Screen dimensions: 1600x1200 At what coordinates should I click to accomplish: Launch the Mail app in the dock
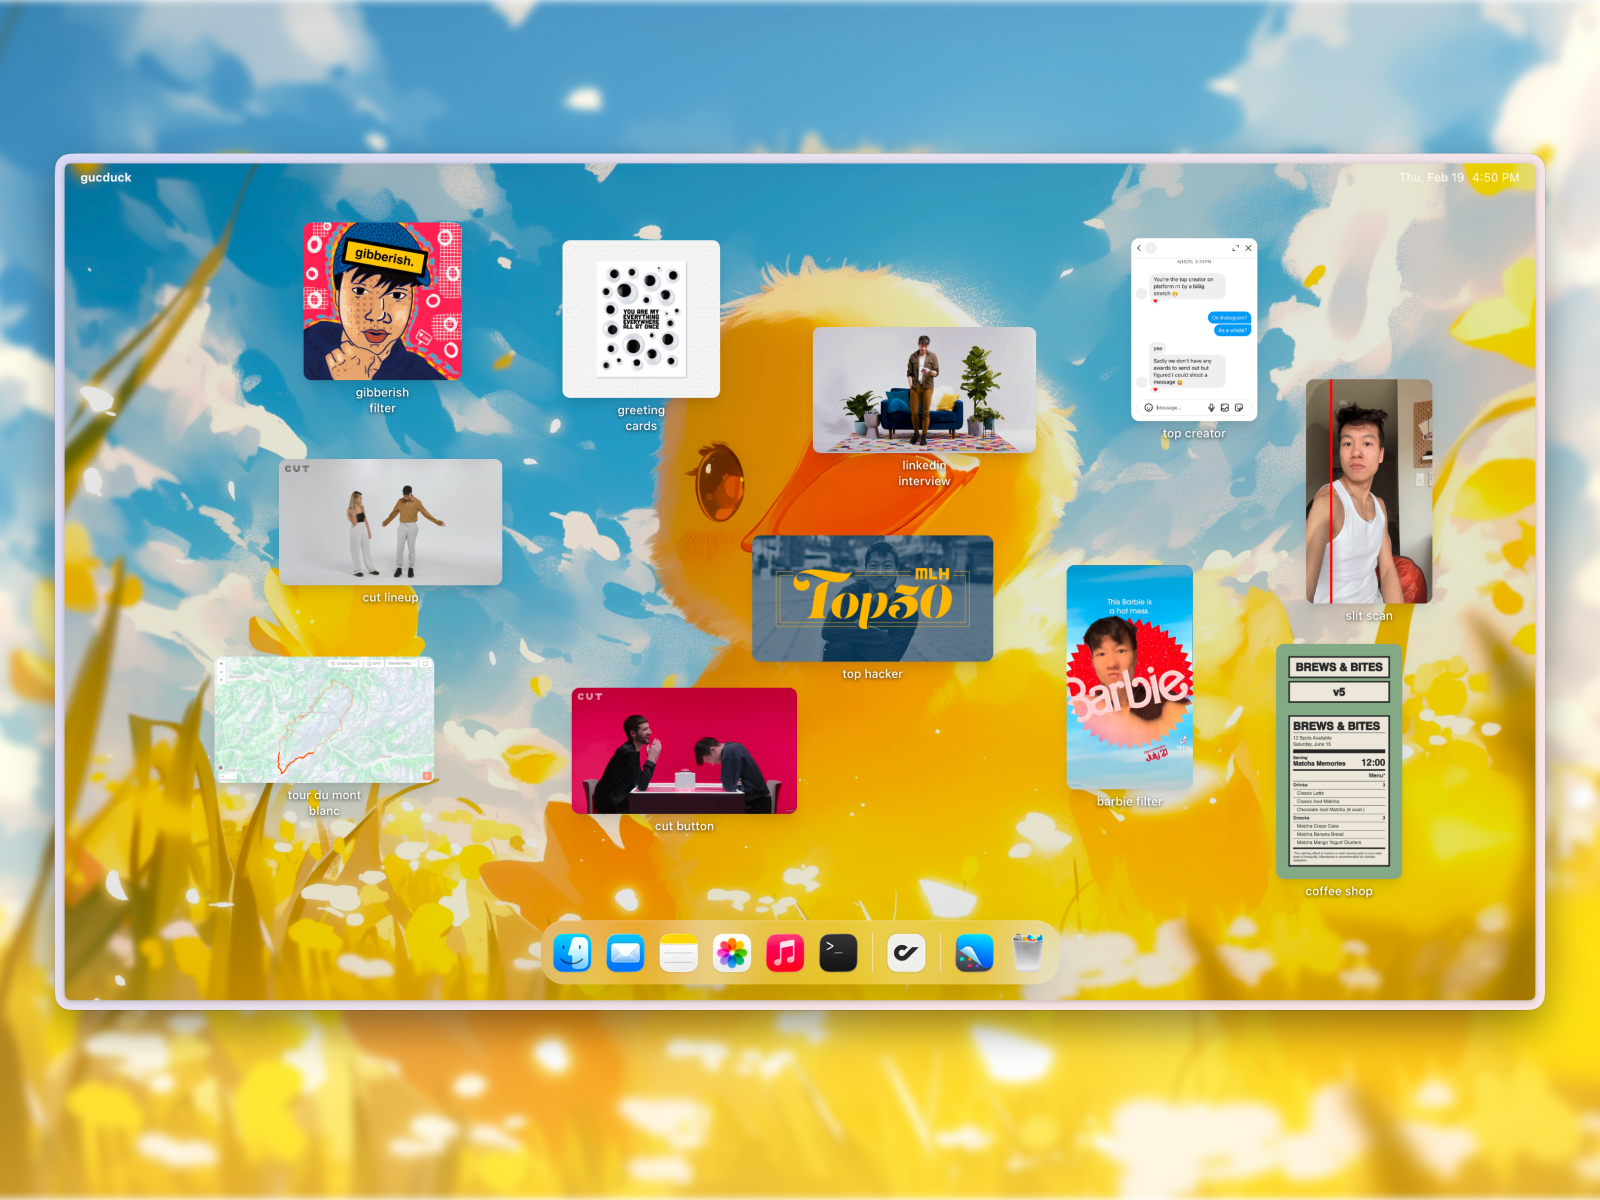[x=626, y=953]
